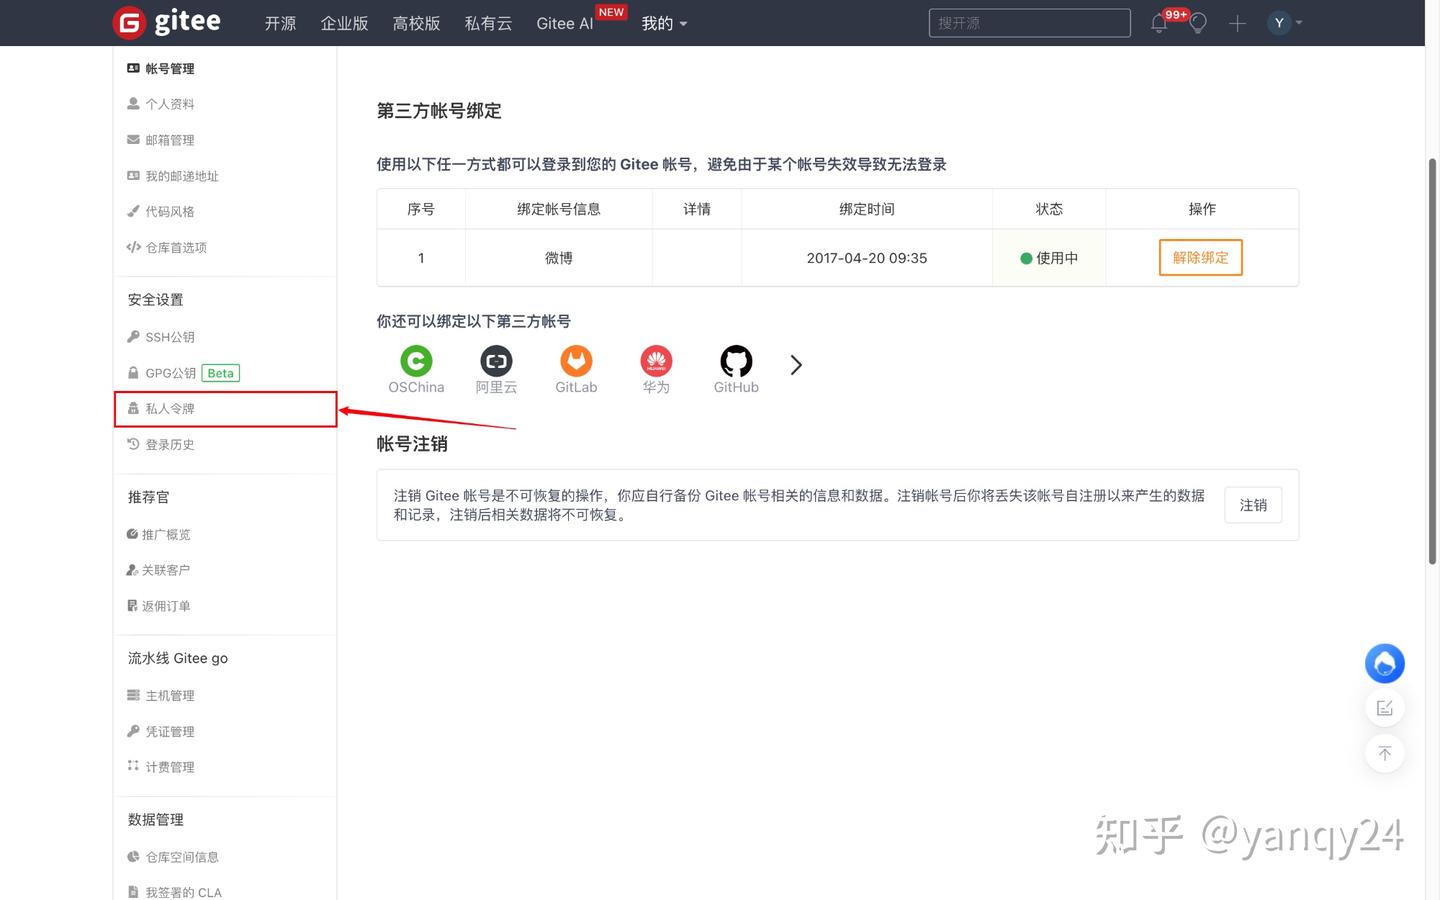Click the 解除绑定 button for 微博
This screenshot has width=1440, height=900.
1200,257
